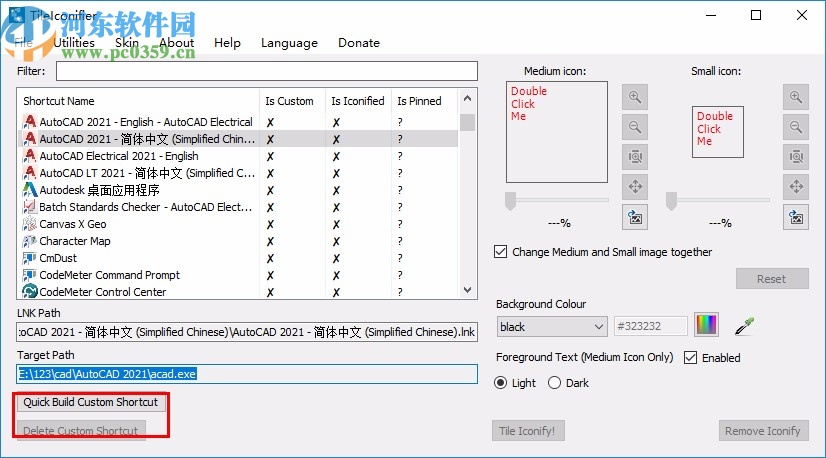
Task: Click the list scrollbar up arrow
Action: click(x=467, y=98)
